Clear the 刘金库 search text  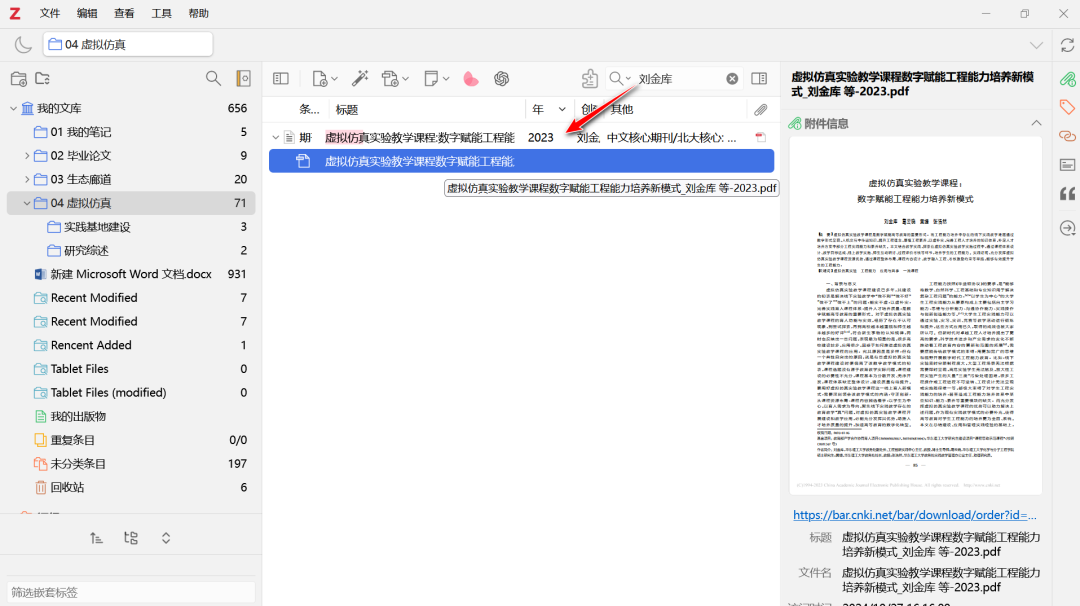(732, 78)
